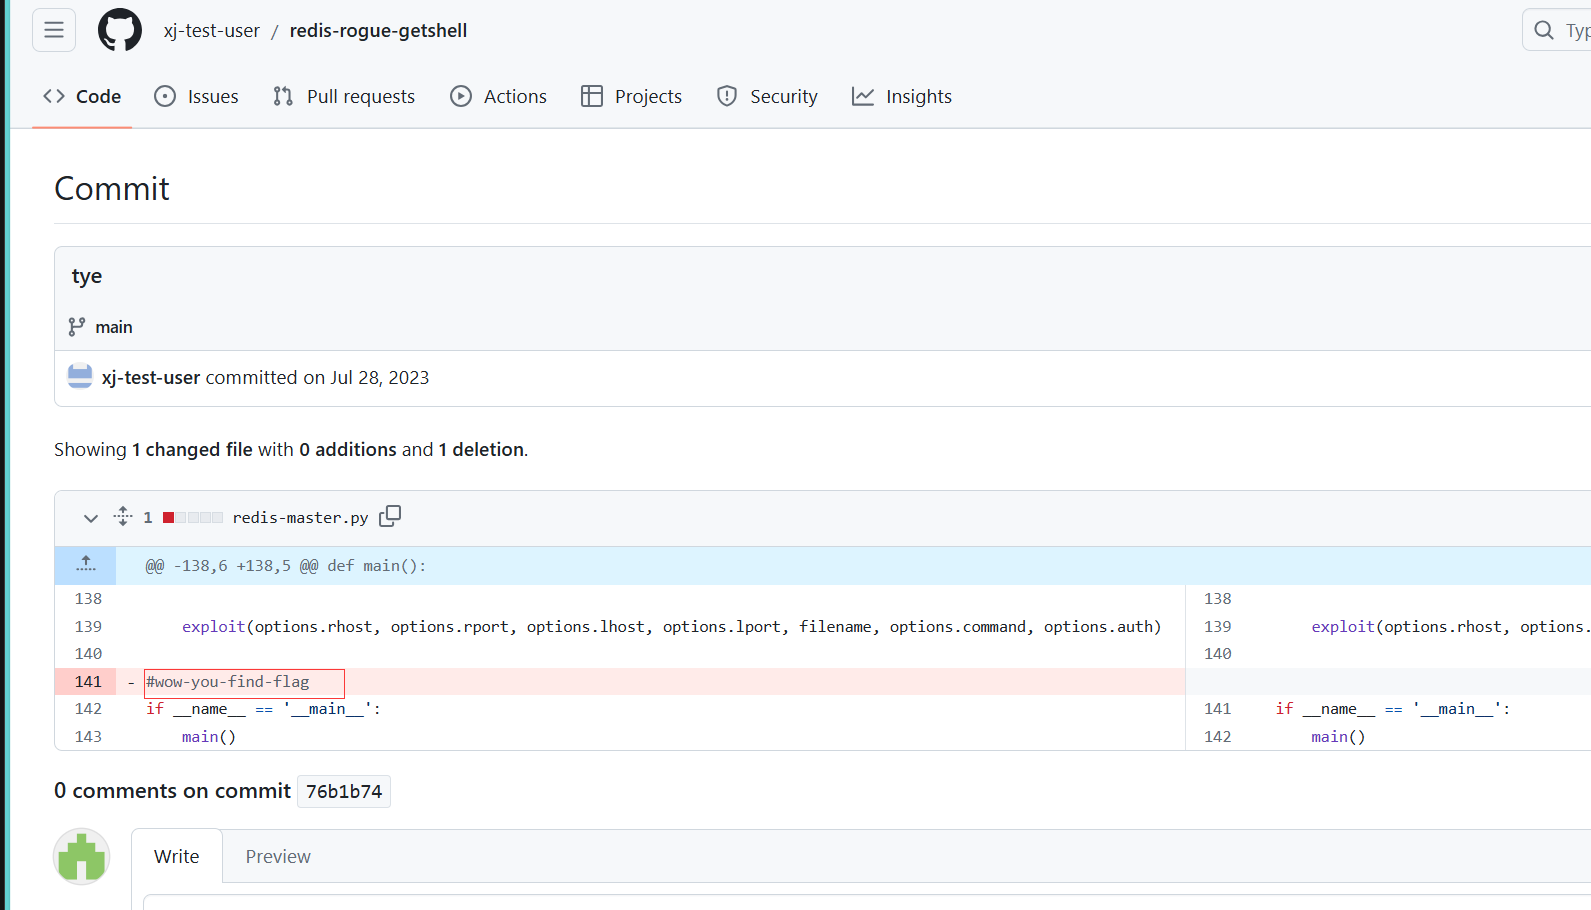Click the Insights graph icon
Image resolution: width=1591 pixels, height=910 pixels.
(x=863, y=96)
